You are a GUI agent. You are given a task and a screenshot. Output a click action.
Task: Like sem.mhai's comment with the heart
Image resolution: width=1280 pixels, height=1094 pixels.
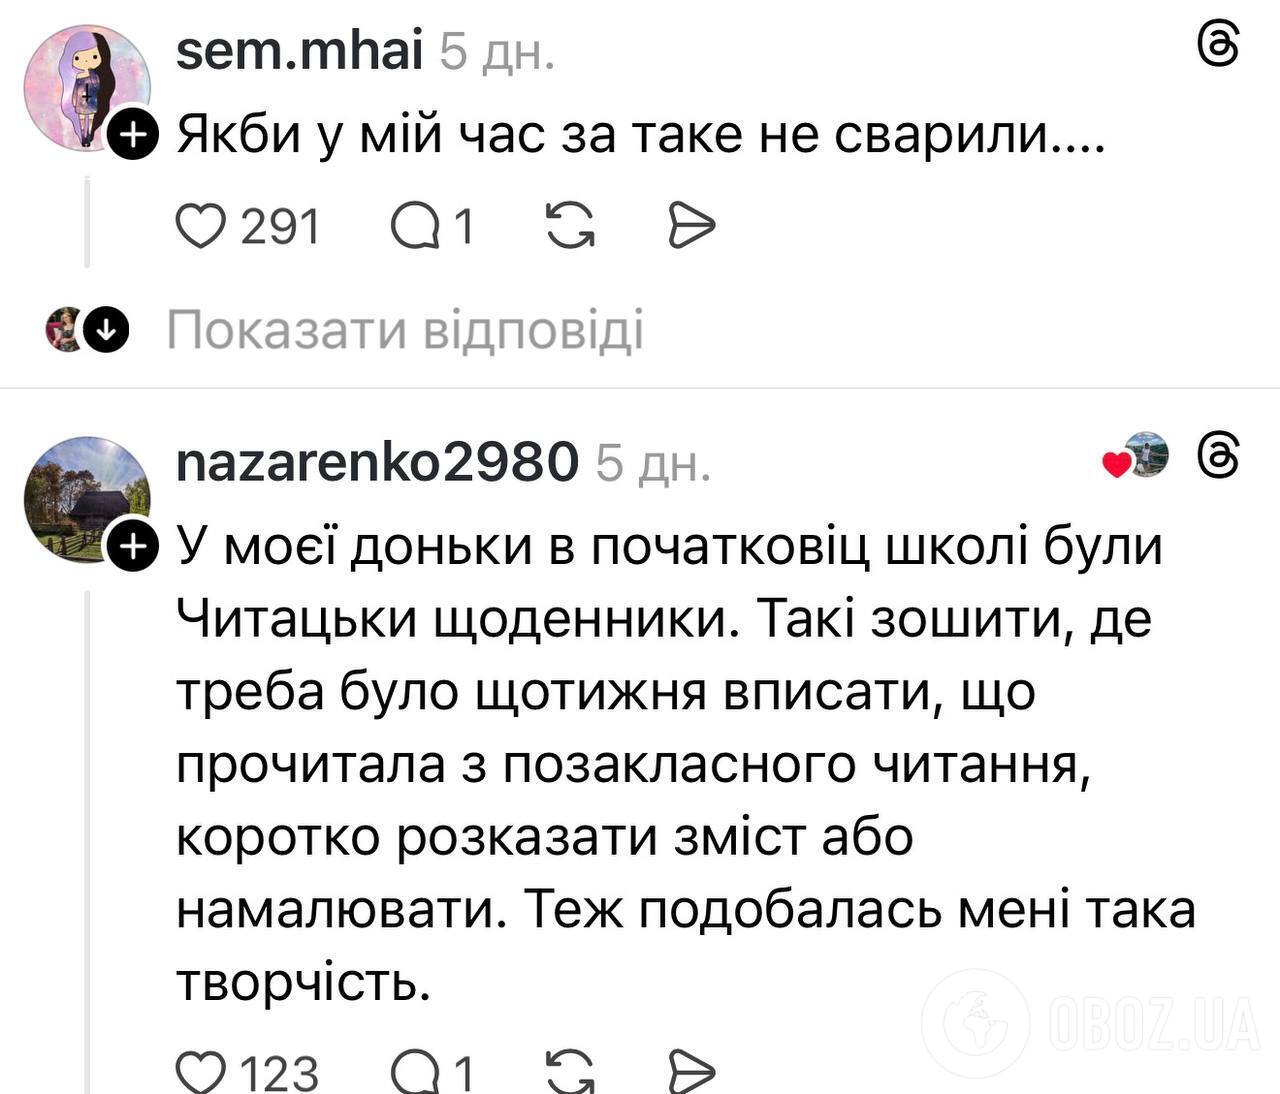click(x=202, y=224)
